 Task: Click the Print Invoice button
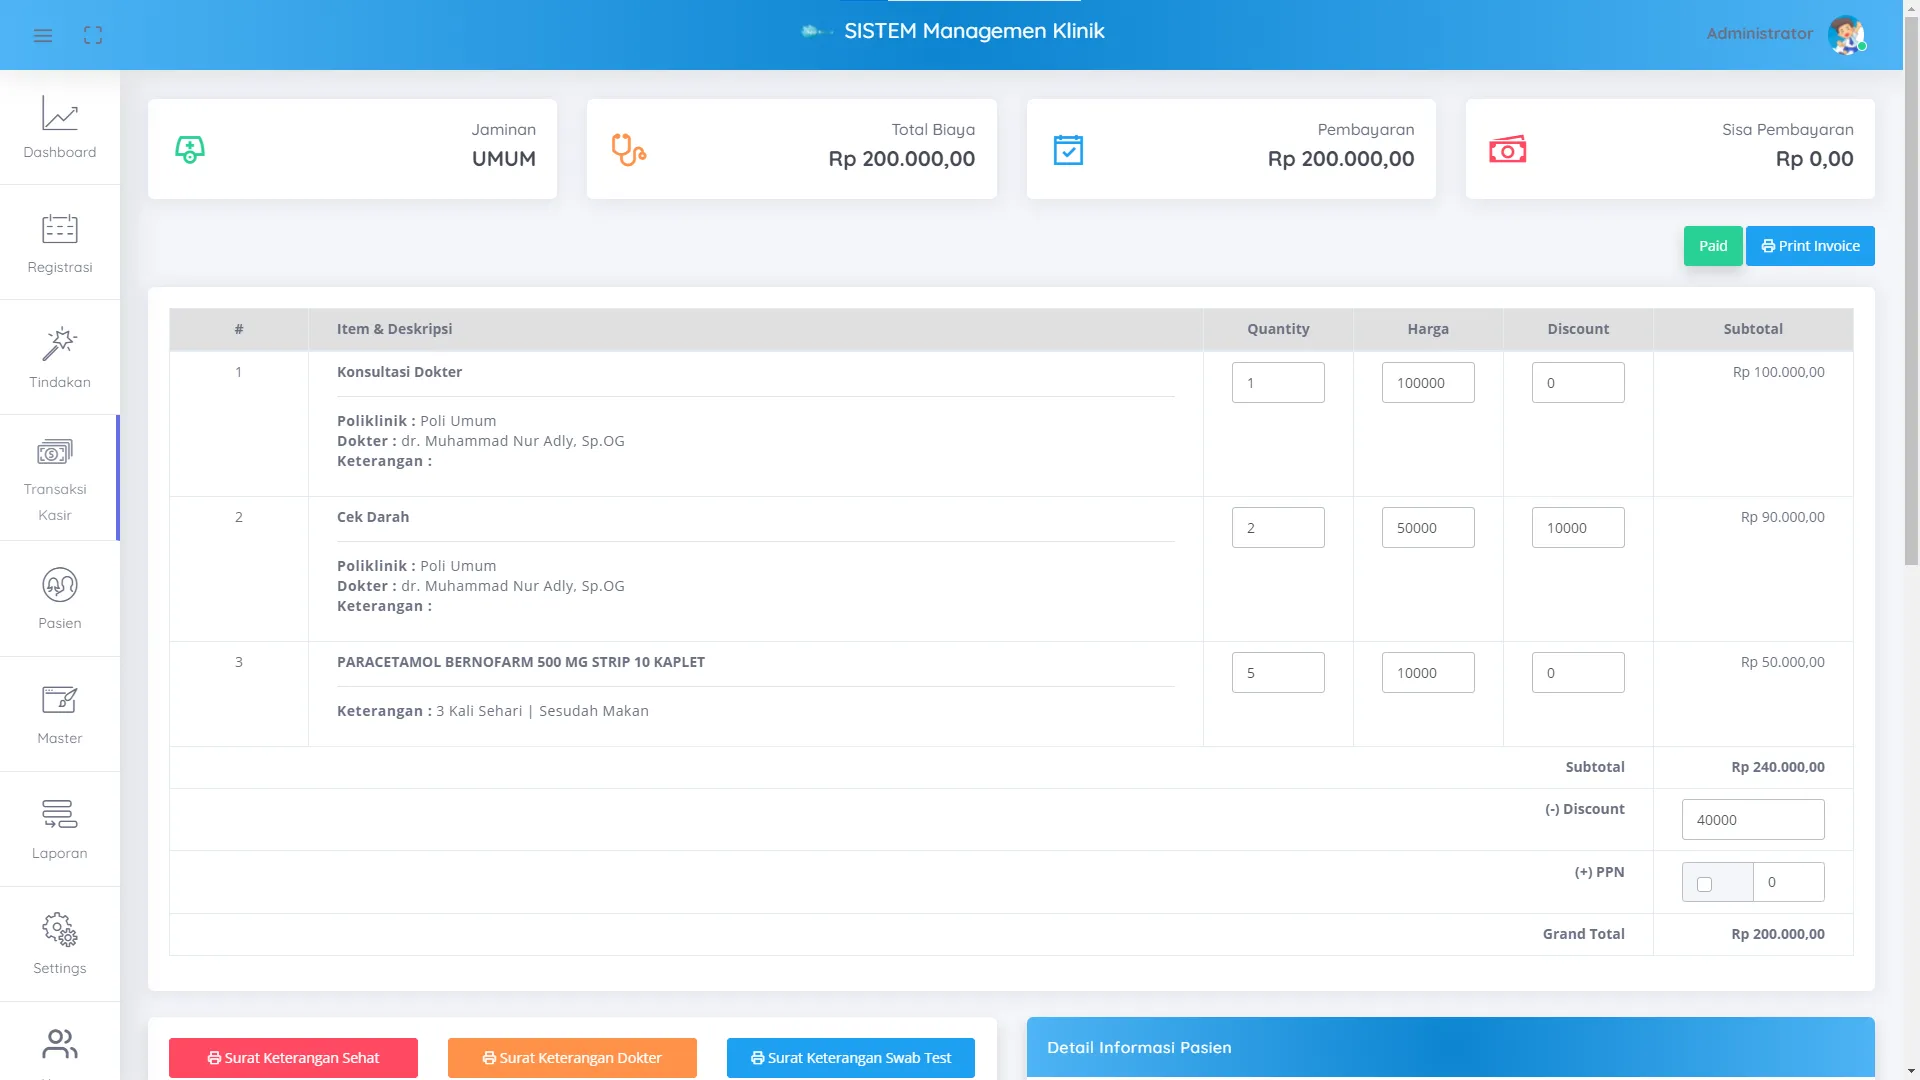click(x=1810, y=246)
